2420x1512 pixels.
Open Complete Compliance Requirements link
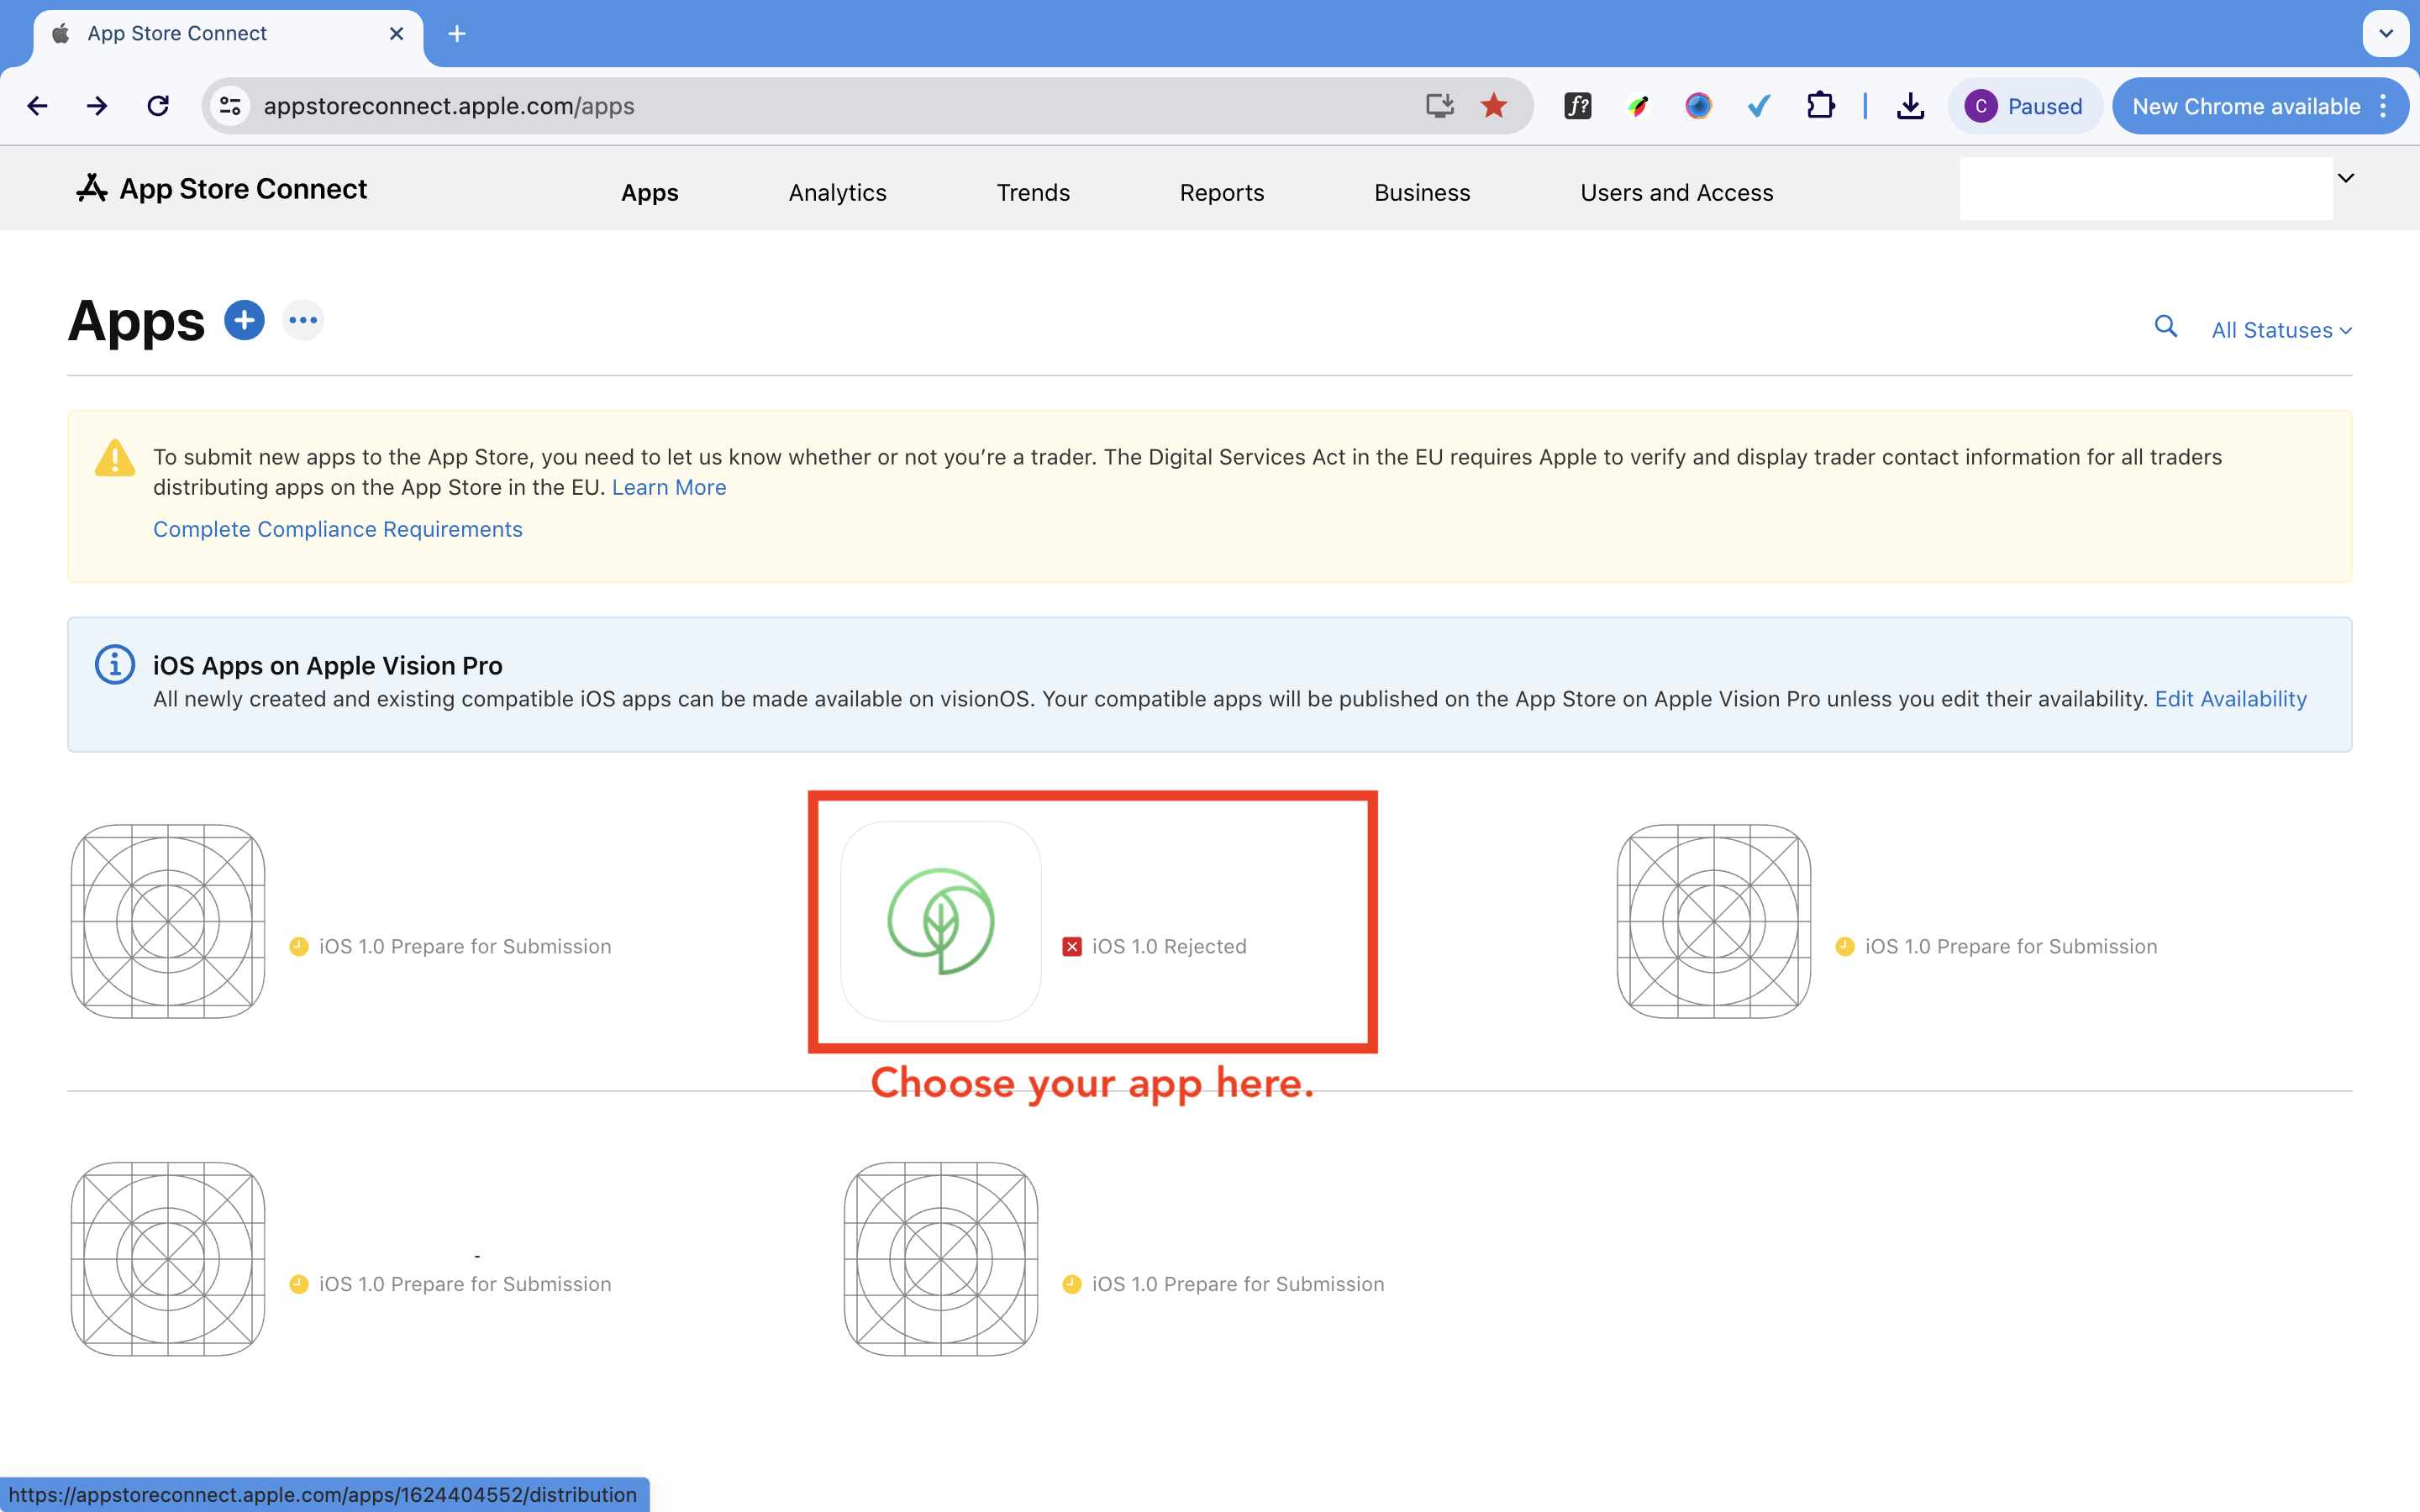point(338,529)
